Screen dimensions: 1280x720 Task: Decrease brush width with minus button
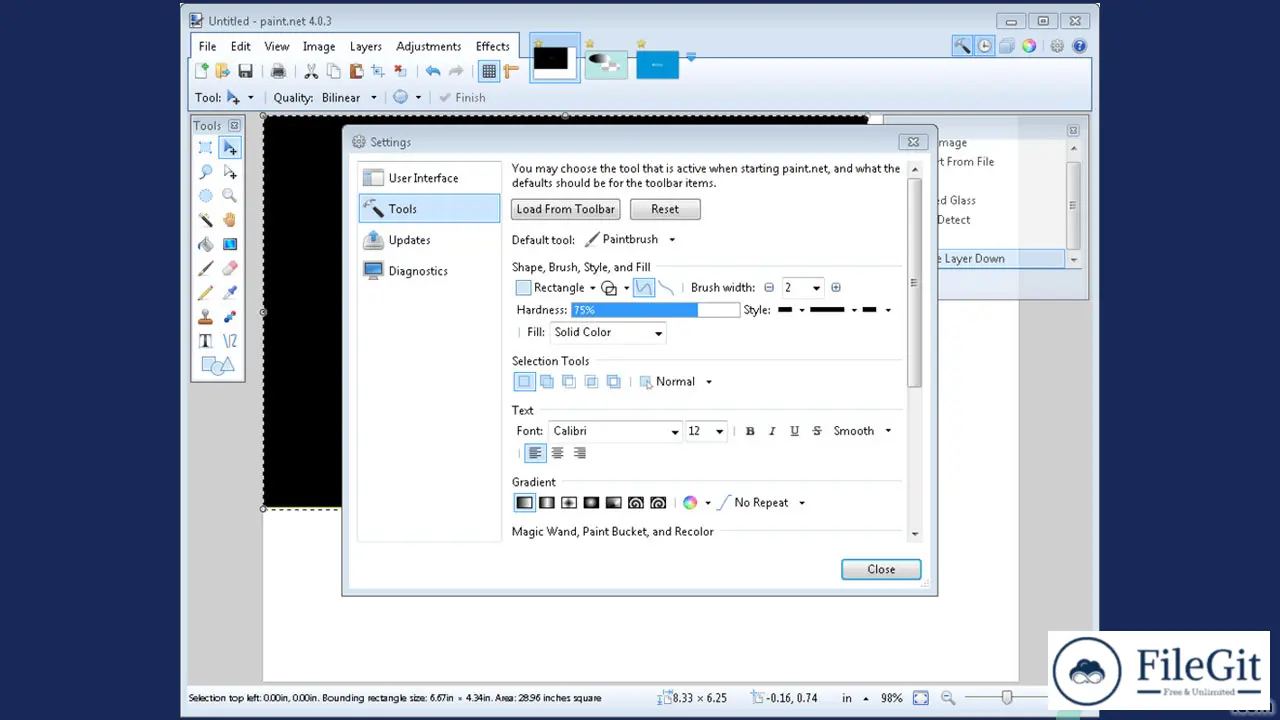[x=769, y=288]
